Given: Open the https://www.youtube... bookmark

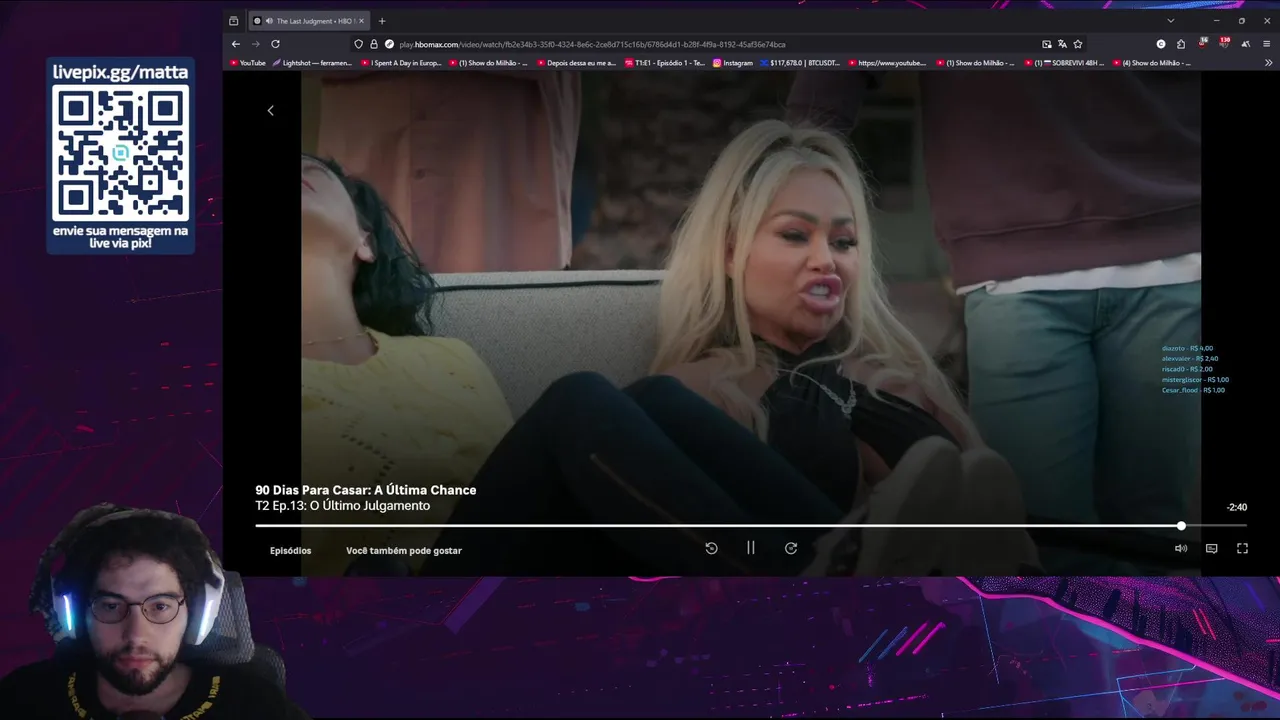Looking at the screenshot, I should 888,63.
